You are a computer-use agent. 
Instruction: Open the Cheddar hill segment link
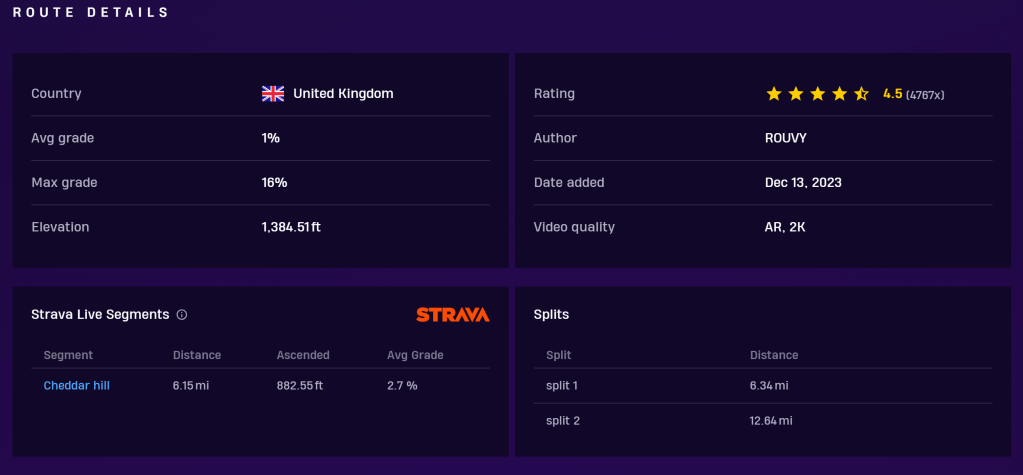click(x=76, y=385)
